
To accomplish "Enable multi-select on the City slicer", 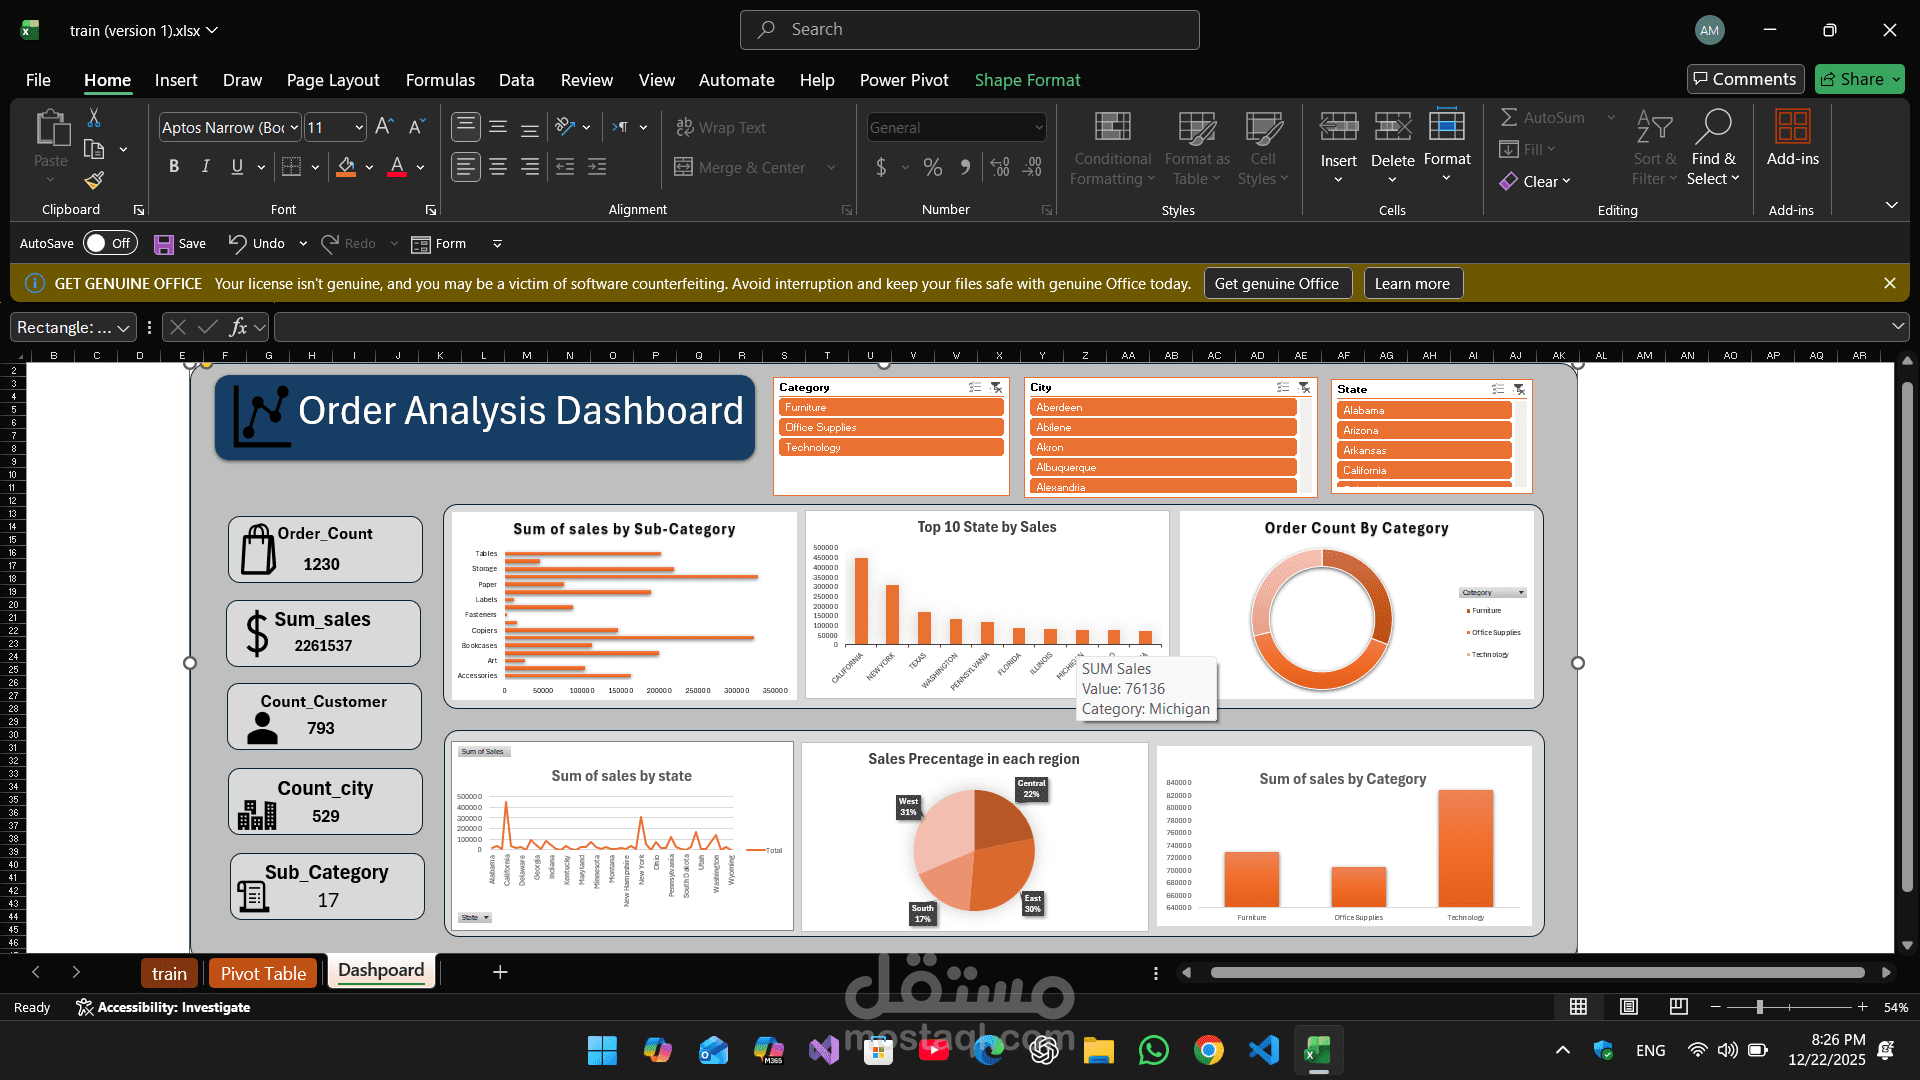I will pyautogui.click(x=1281, y=388).
